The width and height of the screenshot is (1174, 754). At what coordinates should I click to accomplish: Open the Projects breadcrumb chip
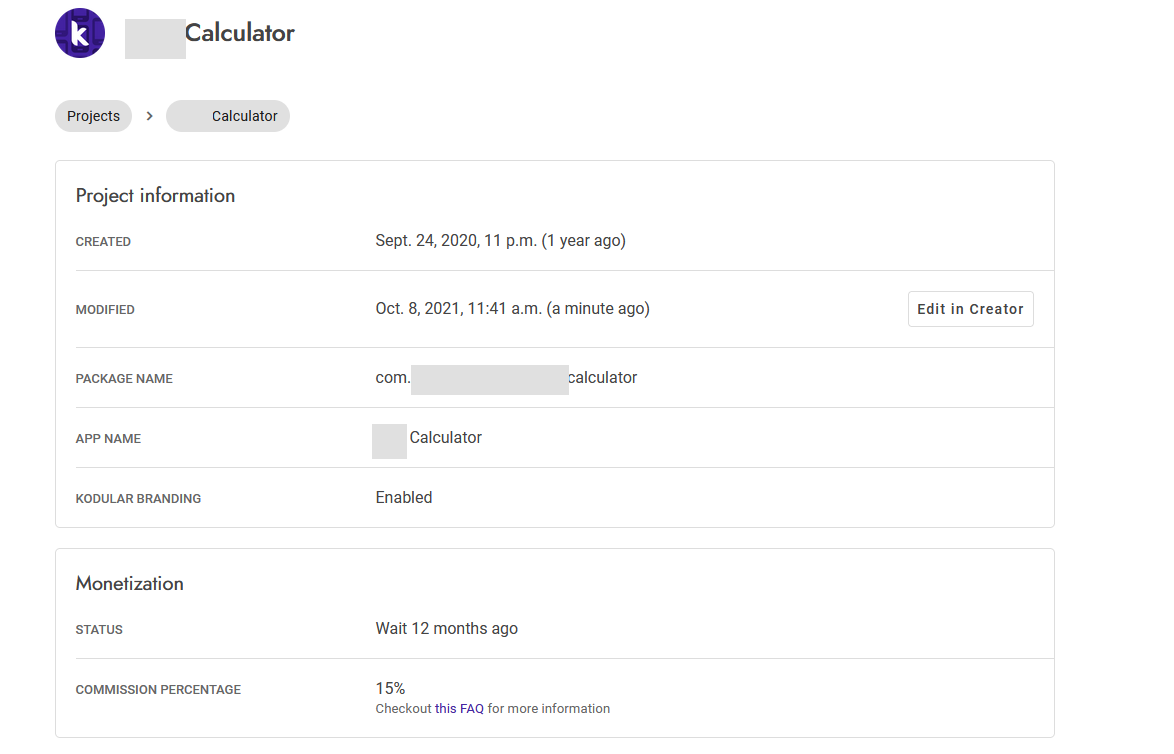click(x=93, y=116)
